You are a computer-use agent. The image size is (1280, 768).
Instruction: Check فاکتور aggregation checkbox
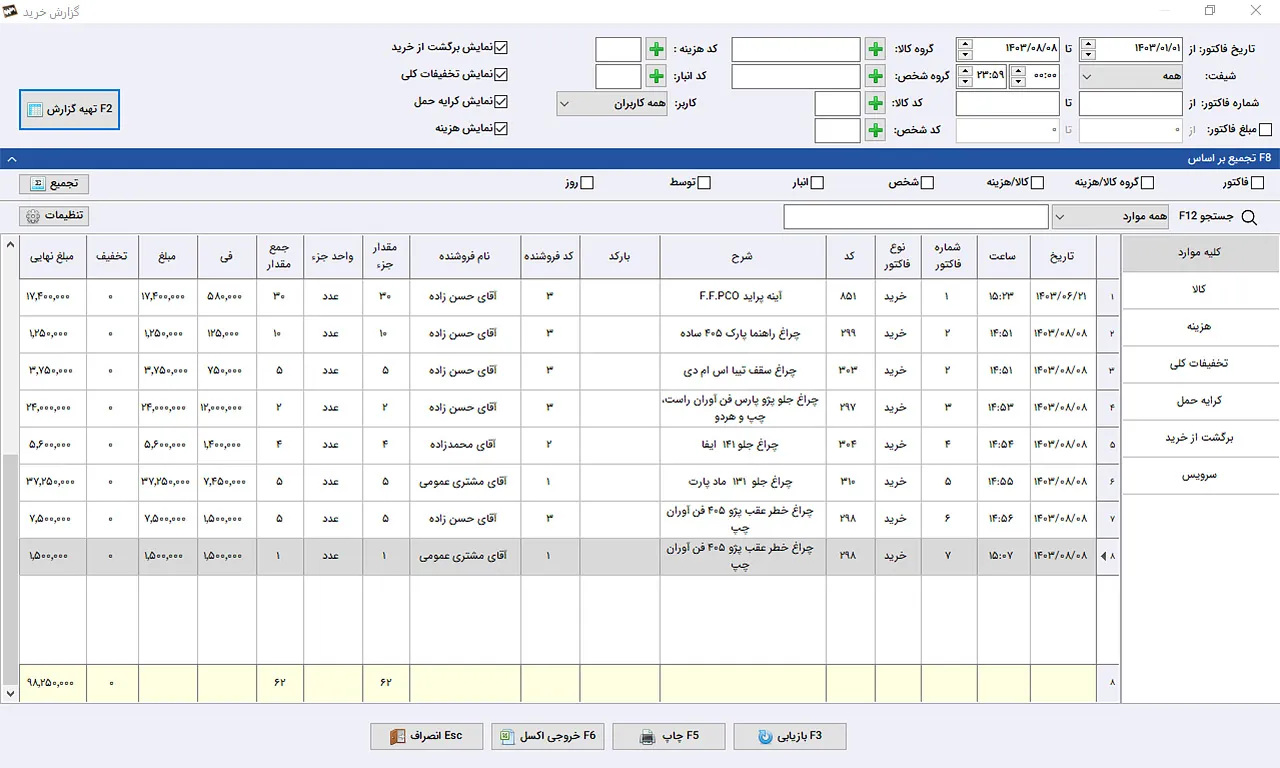[1258, 183]
